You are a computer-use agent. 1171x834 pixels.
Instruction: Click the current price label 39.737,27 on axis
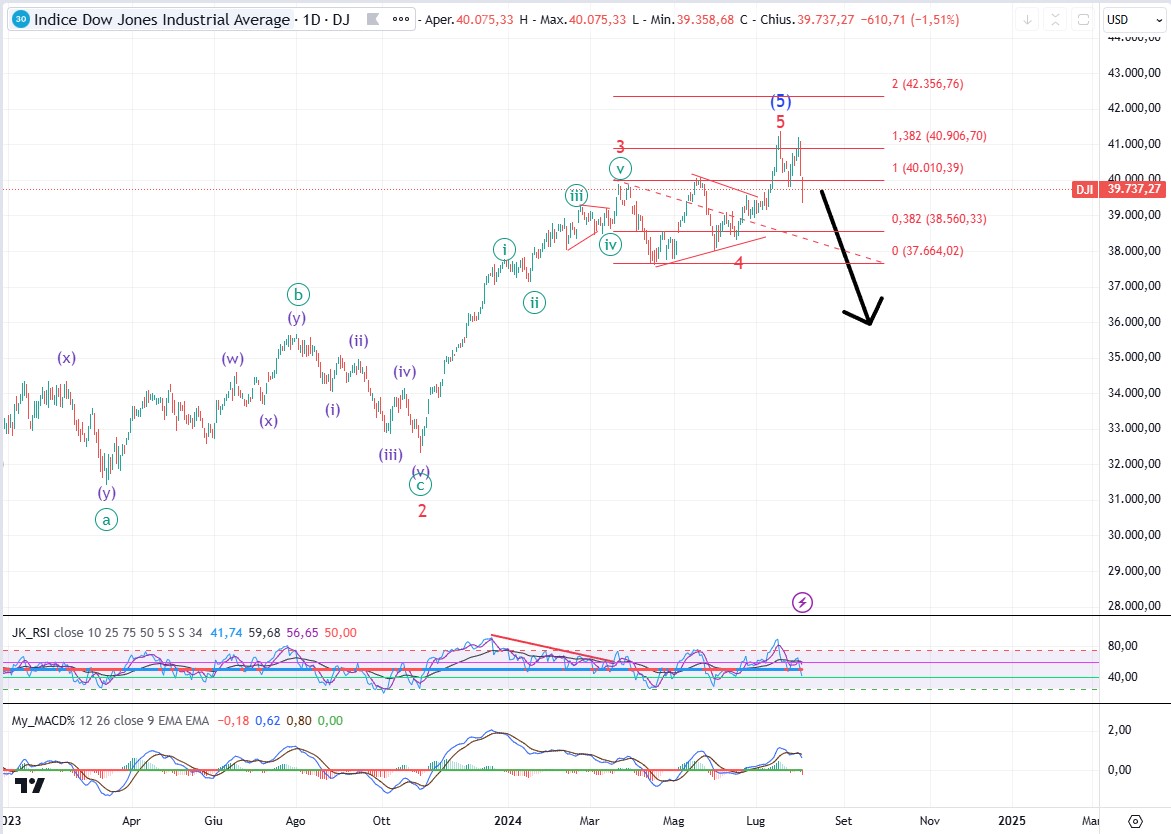[x=1134, y=190]
